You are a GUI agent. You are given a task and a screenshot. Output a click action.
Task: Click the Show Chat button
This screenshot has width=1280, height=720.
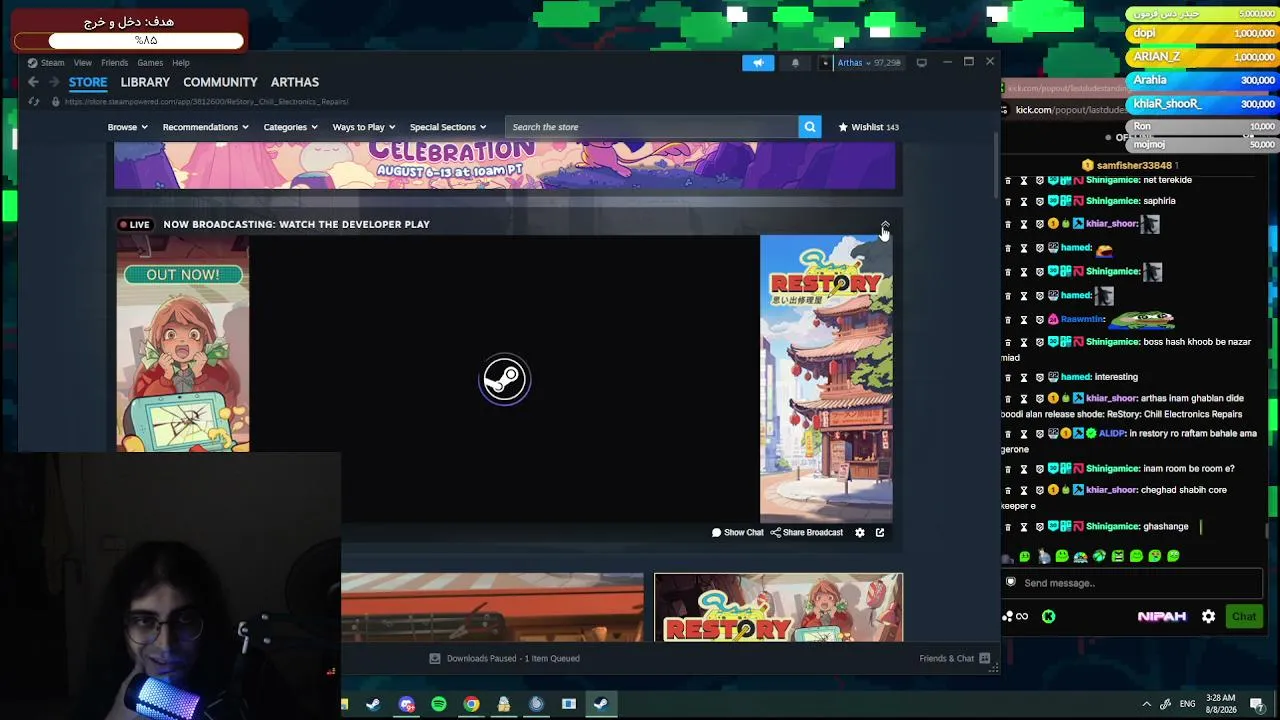(x=737, y=533)
